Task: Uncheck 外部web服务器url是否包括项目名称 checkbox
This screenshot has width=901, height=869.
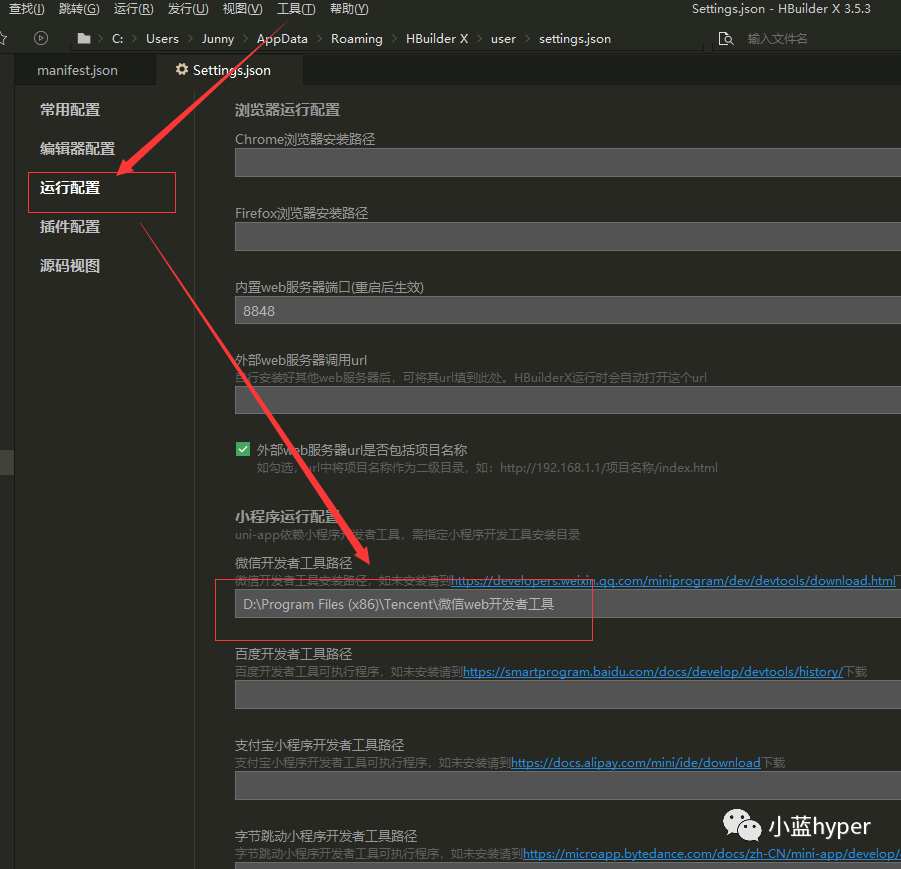Action: pyautogui.click(x=243, y=450)
